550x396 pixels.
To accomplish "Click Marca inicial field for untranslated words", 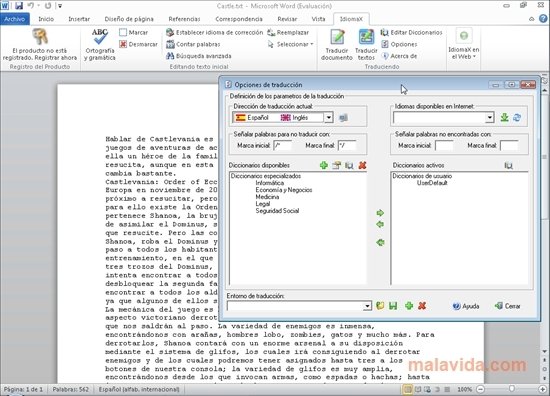I will pos(282,146).
